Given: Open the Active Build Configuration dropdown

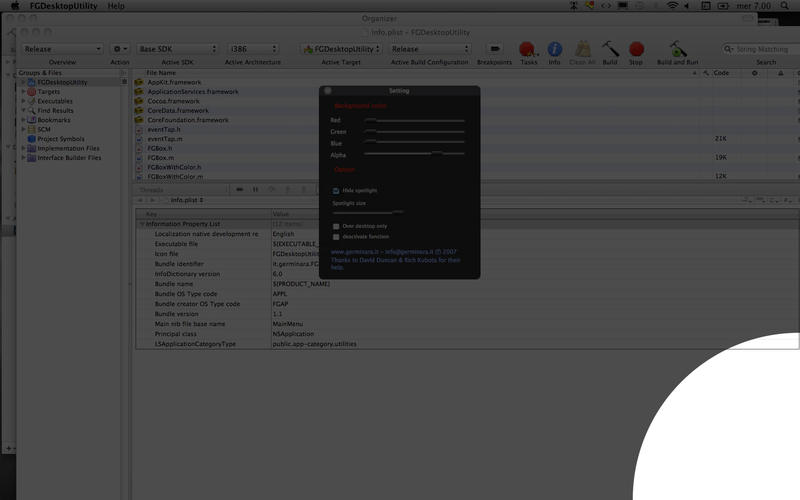Looking at the screenshot, I should click(430, 49).
